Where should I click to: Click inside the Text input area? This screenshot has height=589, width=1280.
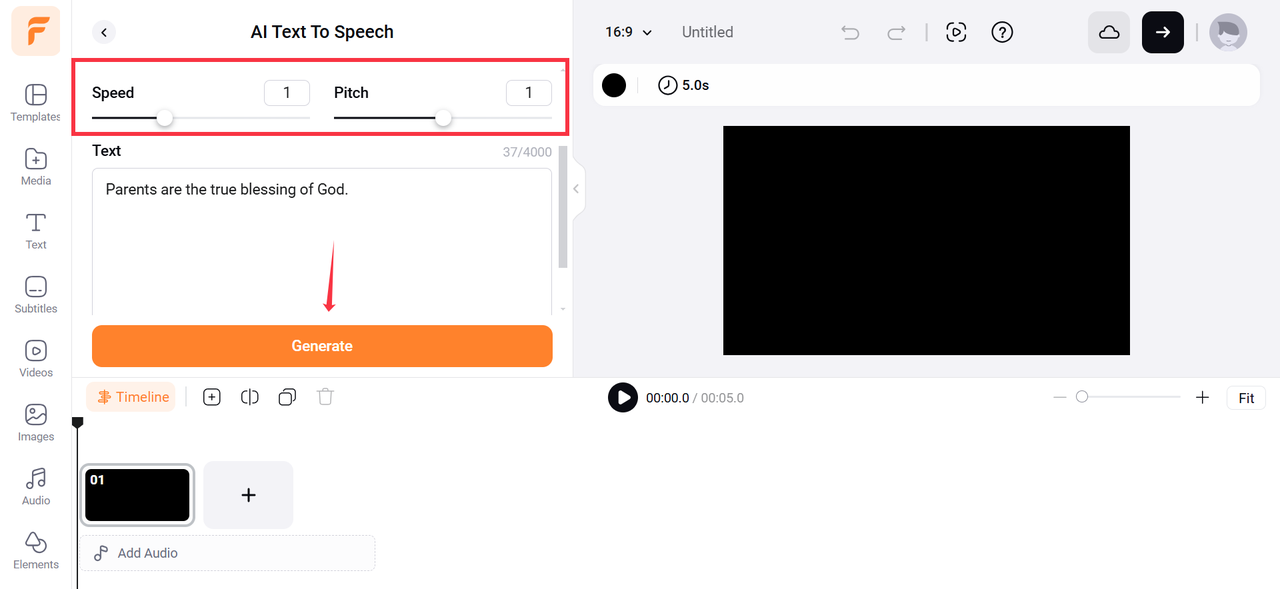(322, 242)
